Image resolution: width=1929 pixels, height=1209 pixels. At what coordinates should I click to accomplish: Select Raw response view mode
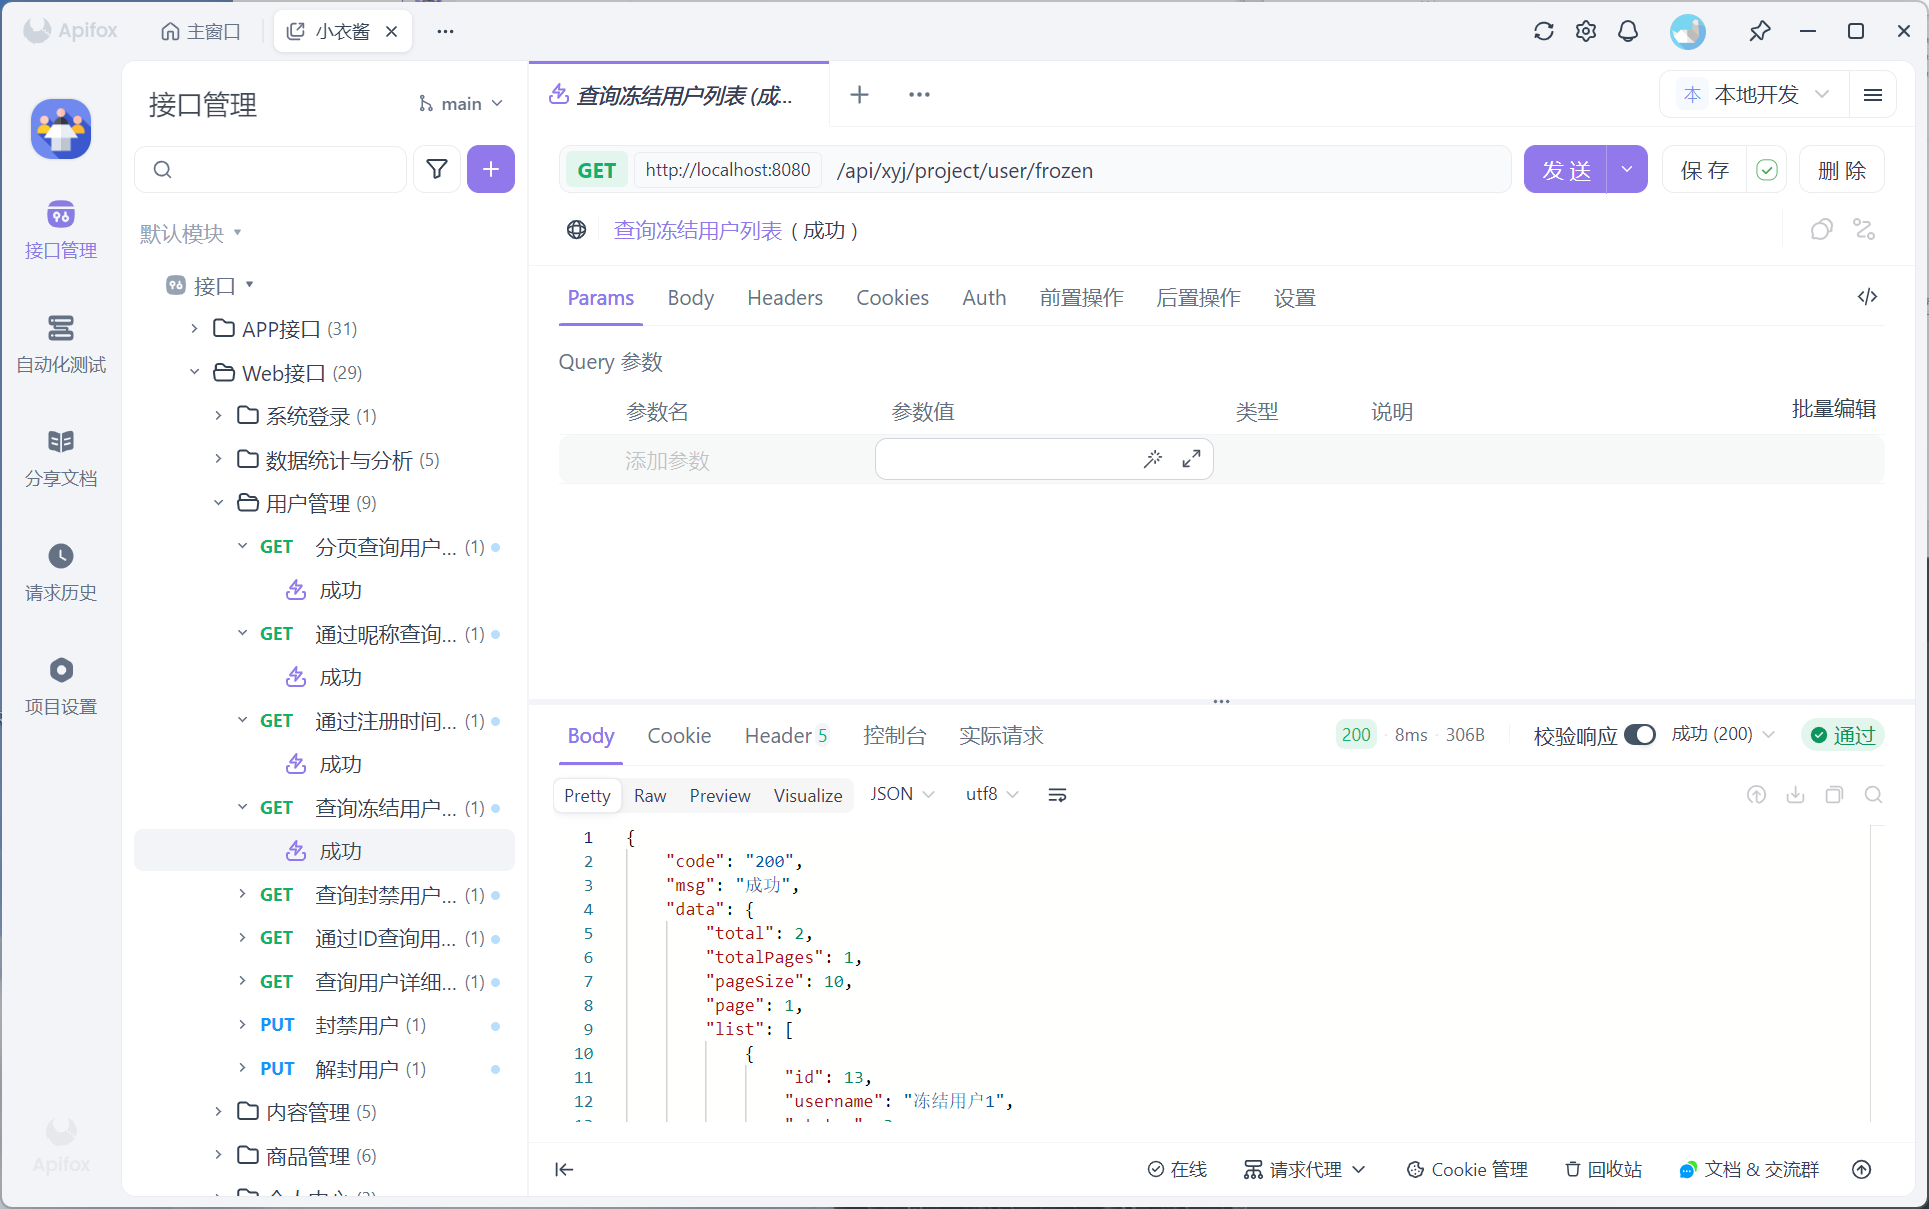click(x=649, y=796)
